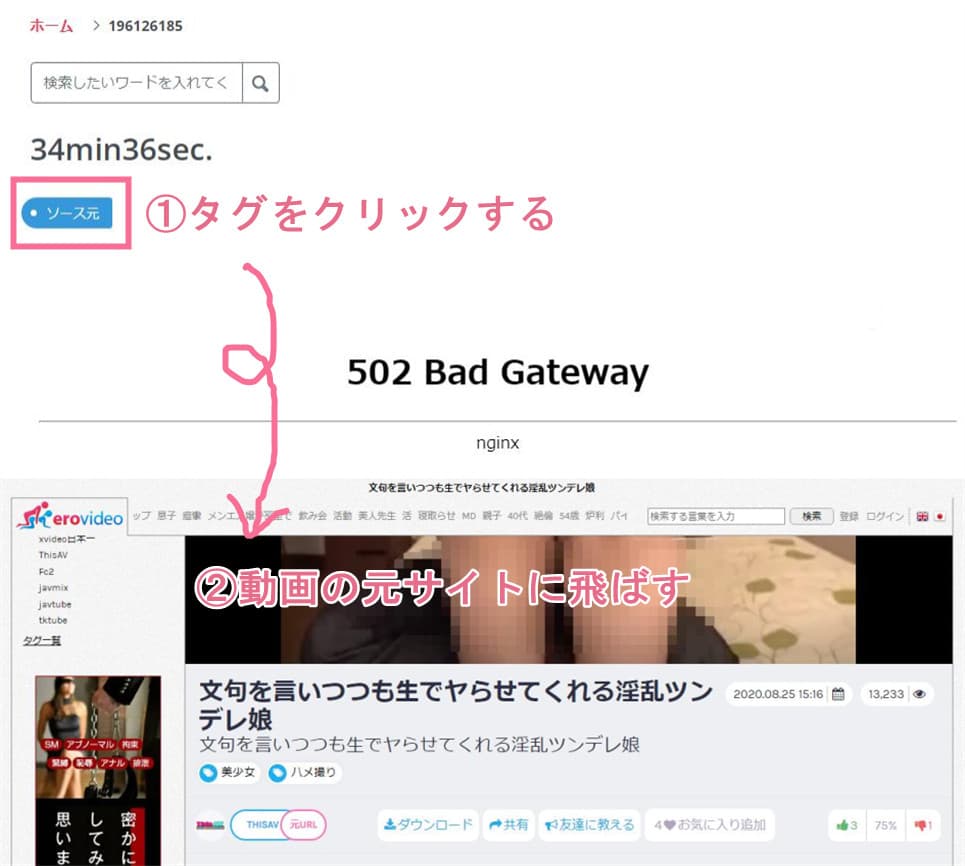Click the 共有 share button

pos(508,825)
